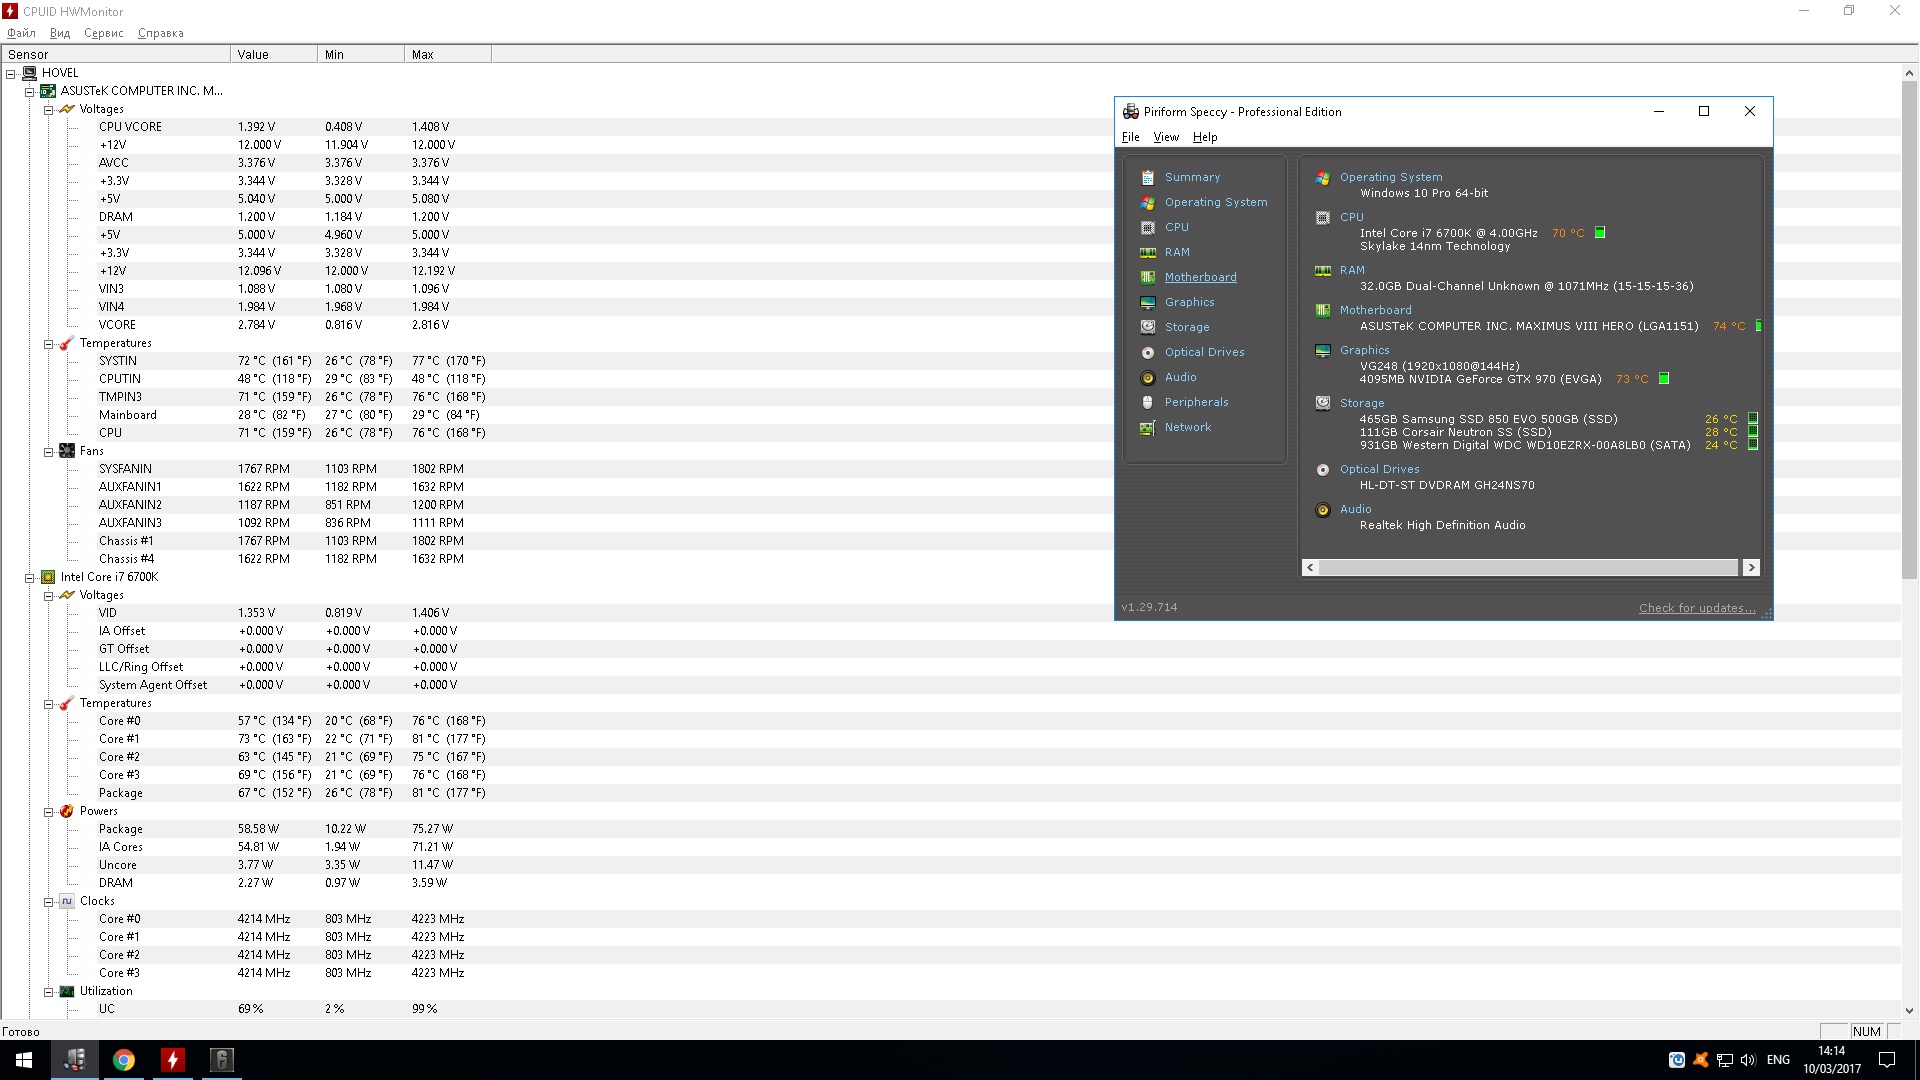Image resolution: width=1920 pixels, height=1080 pixels.
Task: Collapse the Clocks group expander
Action: pyautogui.click(x=48, y=901)
